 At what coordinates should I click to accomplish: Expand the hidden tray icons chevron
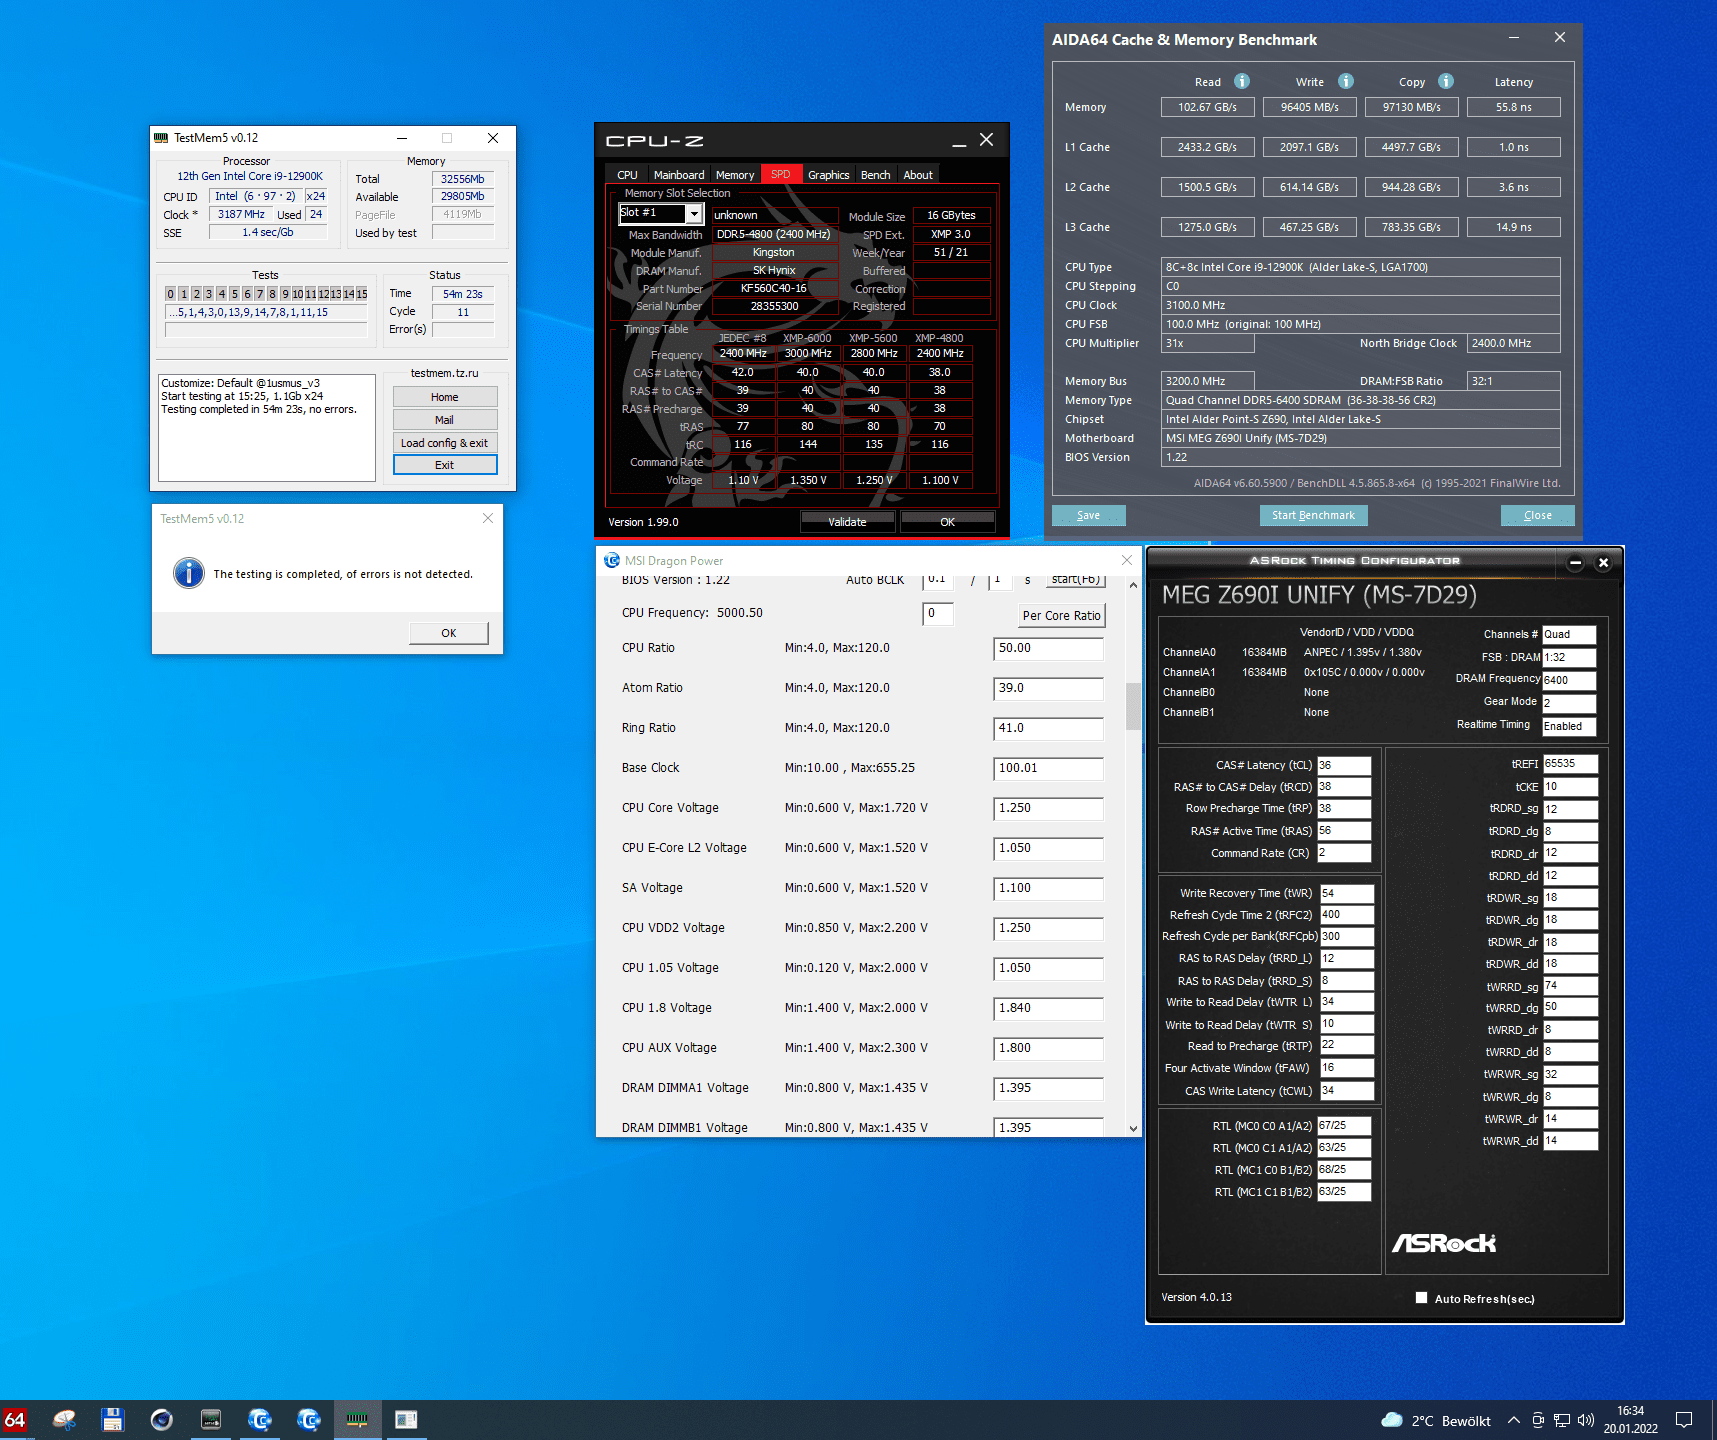point(1514,1420)
